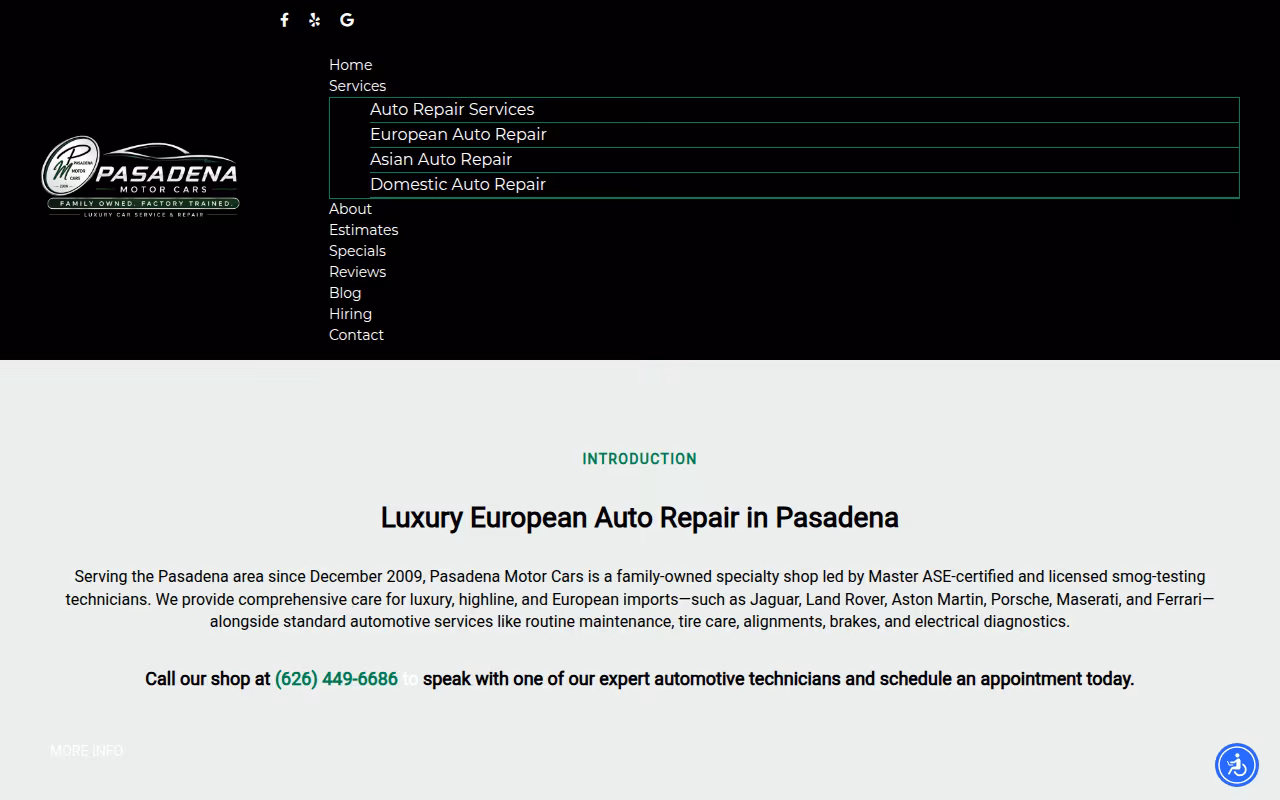Open the Hiring page
Screen dimensions: 1280x800
[x=350, y=314]
